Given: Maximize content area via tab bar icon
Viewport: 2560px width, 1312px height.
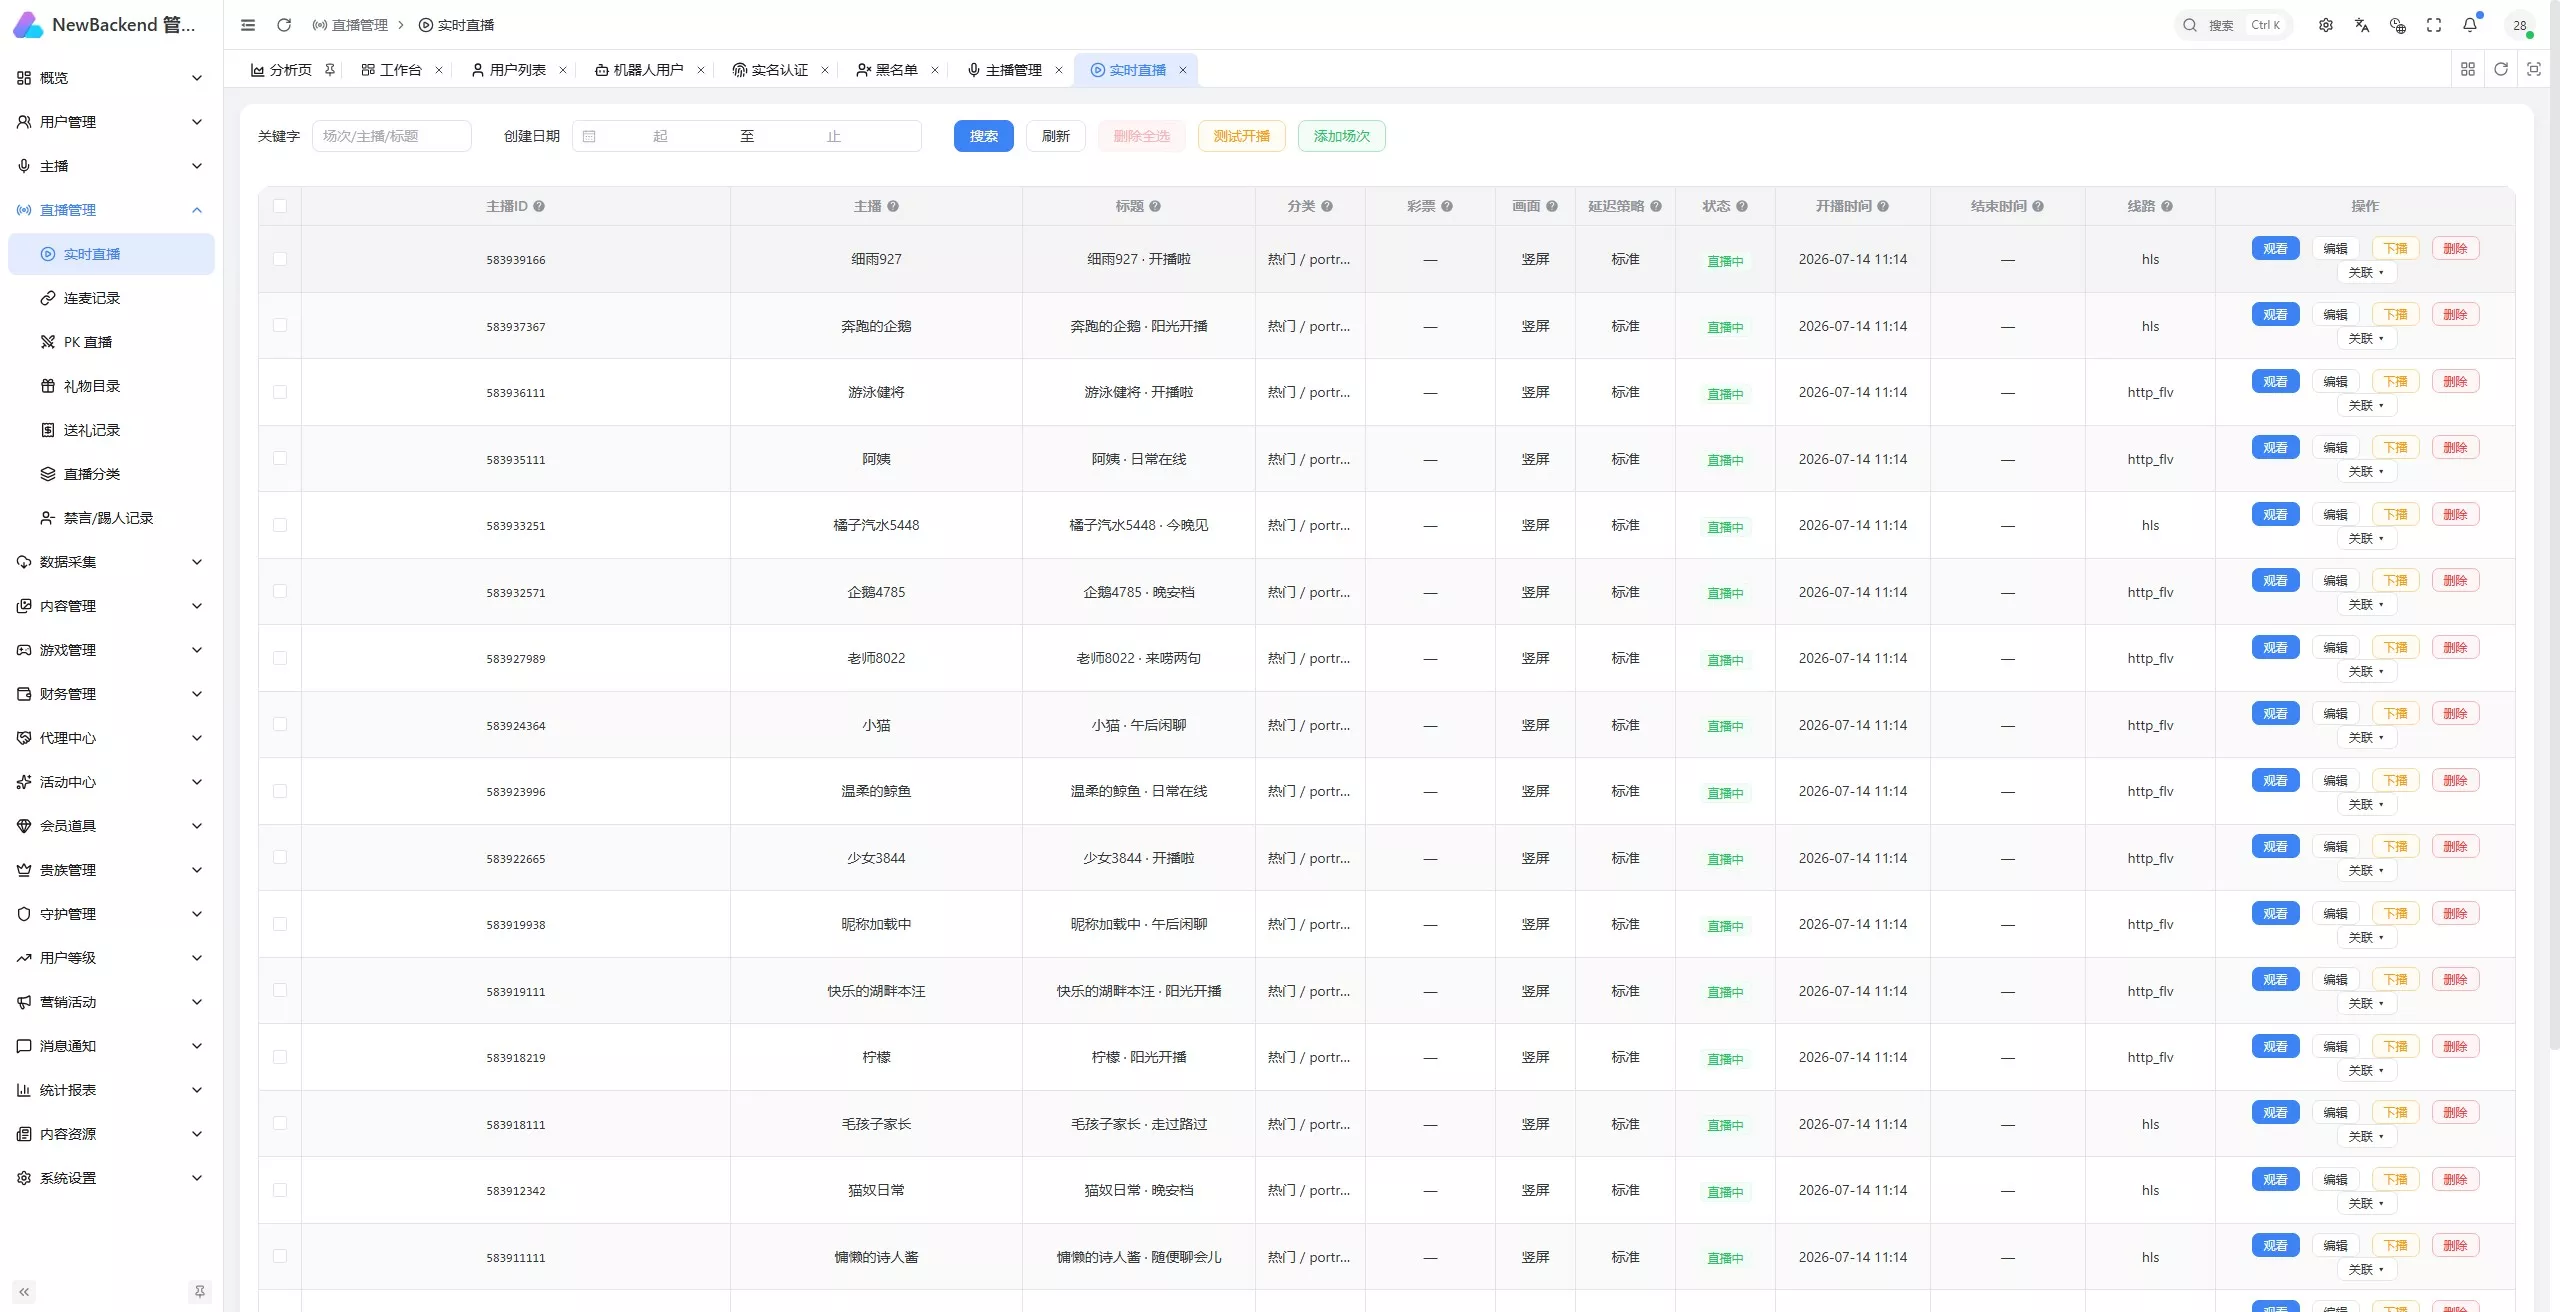Looking at the screenshot, I should pyautogui.click(x=2534, y=69).
